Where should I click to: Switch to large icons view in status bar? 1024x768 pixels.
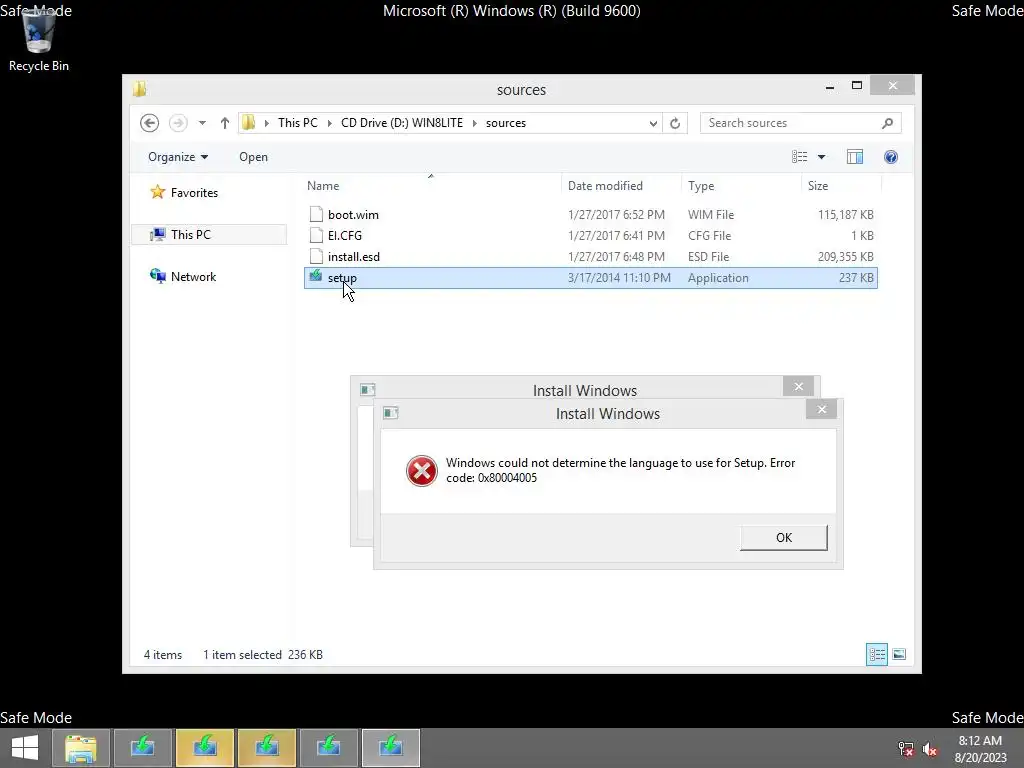pyautogui.click(x=899, y=654)
